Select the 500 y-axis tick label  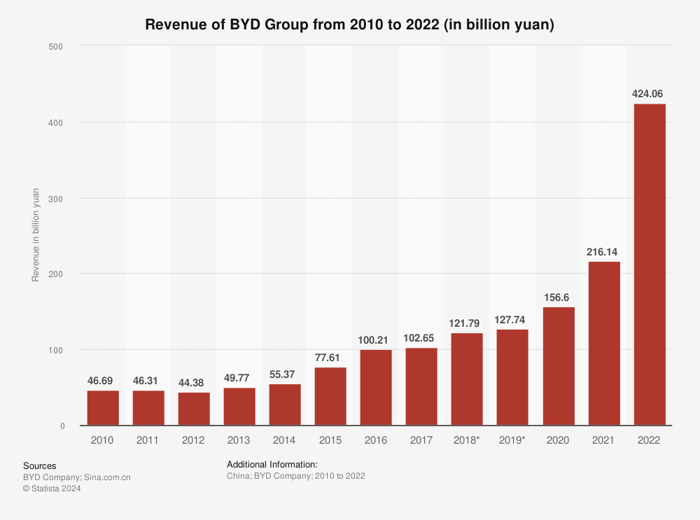coord(55,46)
